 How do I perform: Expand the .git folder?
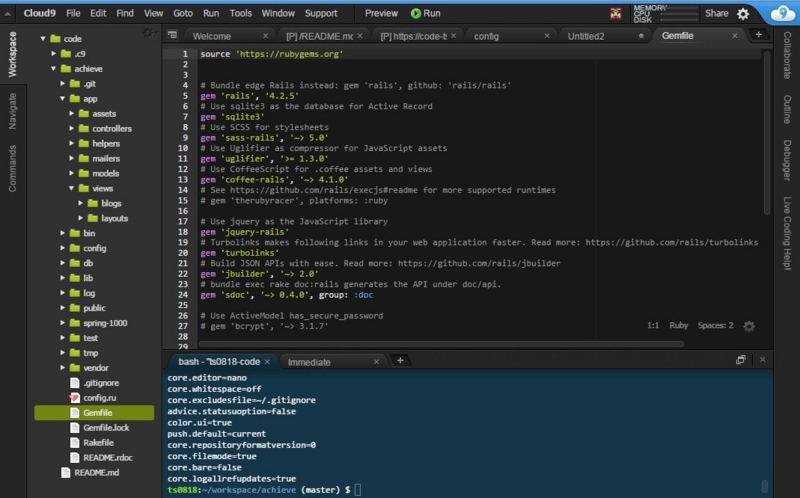pyautogui.click(x=62, y=83)
